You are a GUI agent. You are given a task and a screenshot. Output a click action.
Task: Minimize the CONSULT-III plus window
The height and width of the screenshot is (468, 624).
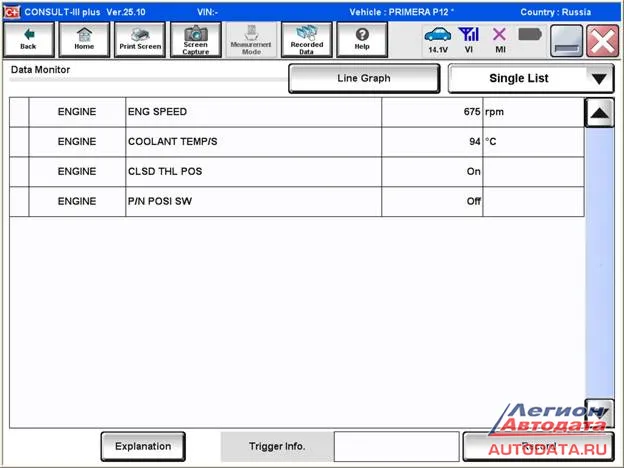567,41
